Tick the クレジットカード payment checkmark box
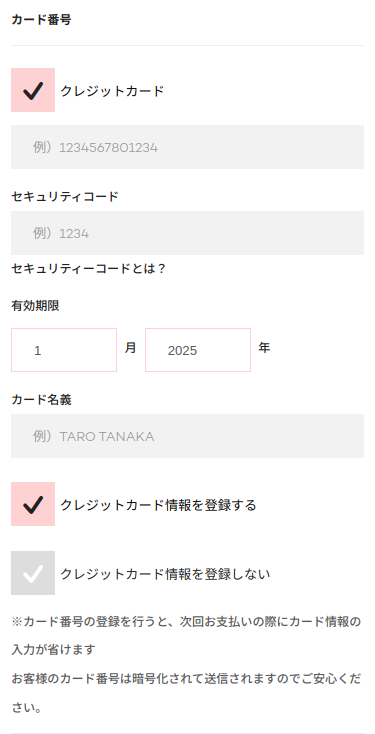The height and width of the screenshot is (734, 375). (x=33, y=90)
